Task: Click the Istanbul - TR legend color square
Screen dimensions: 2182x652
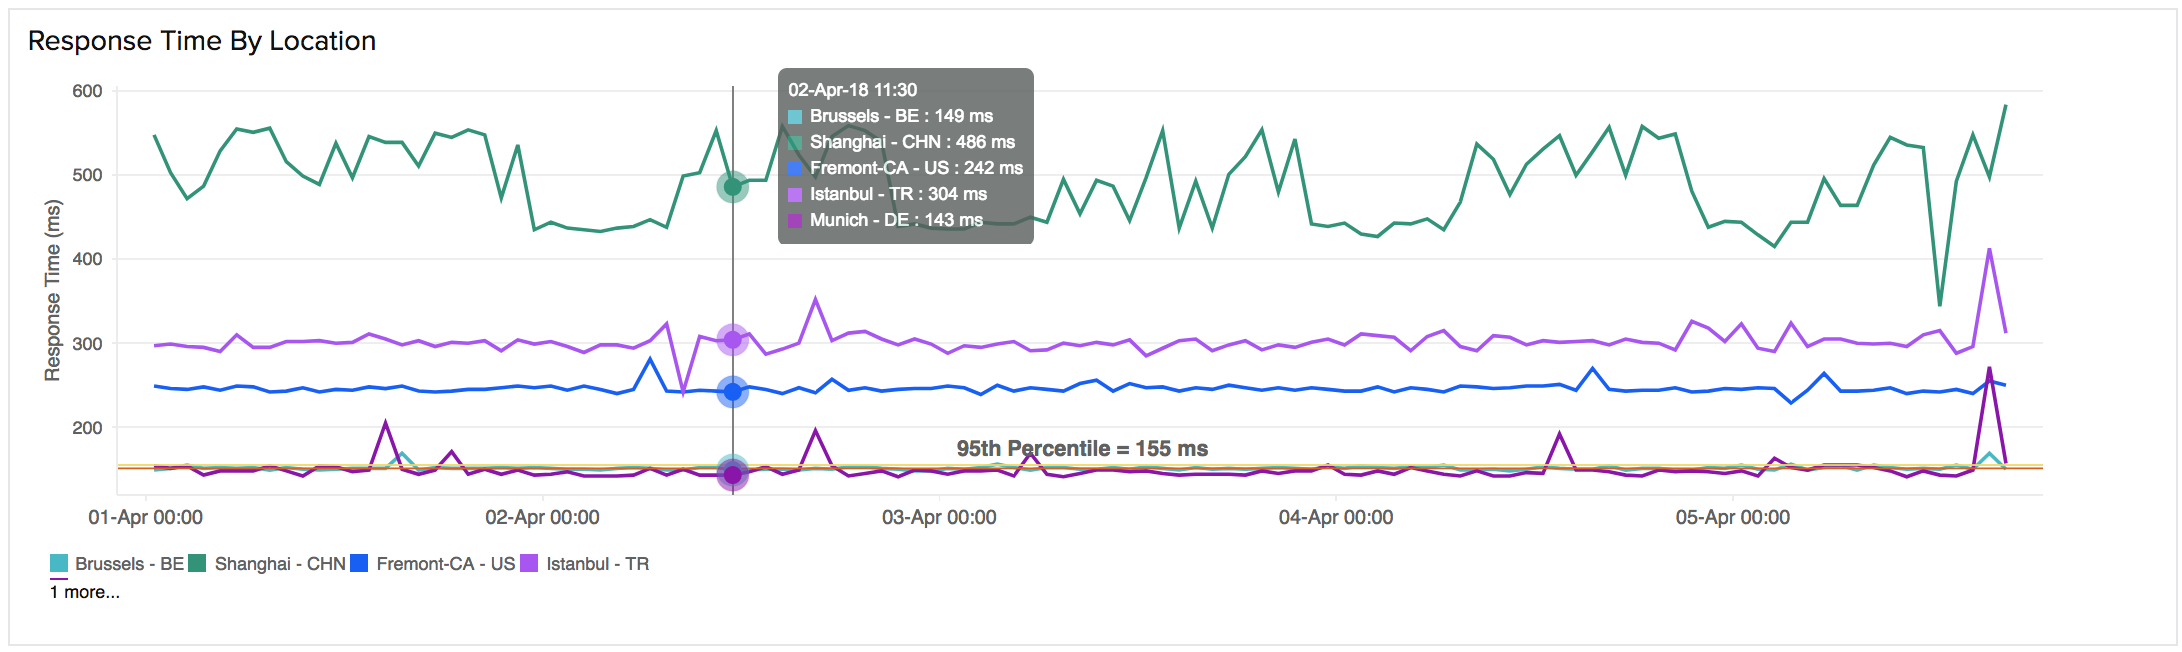Action: (529, 564)
